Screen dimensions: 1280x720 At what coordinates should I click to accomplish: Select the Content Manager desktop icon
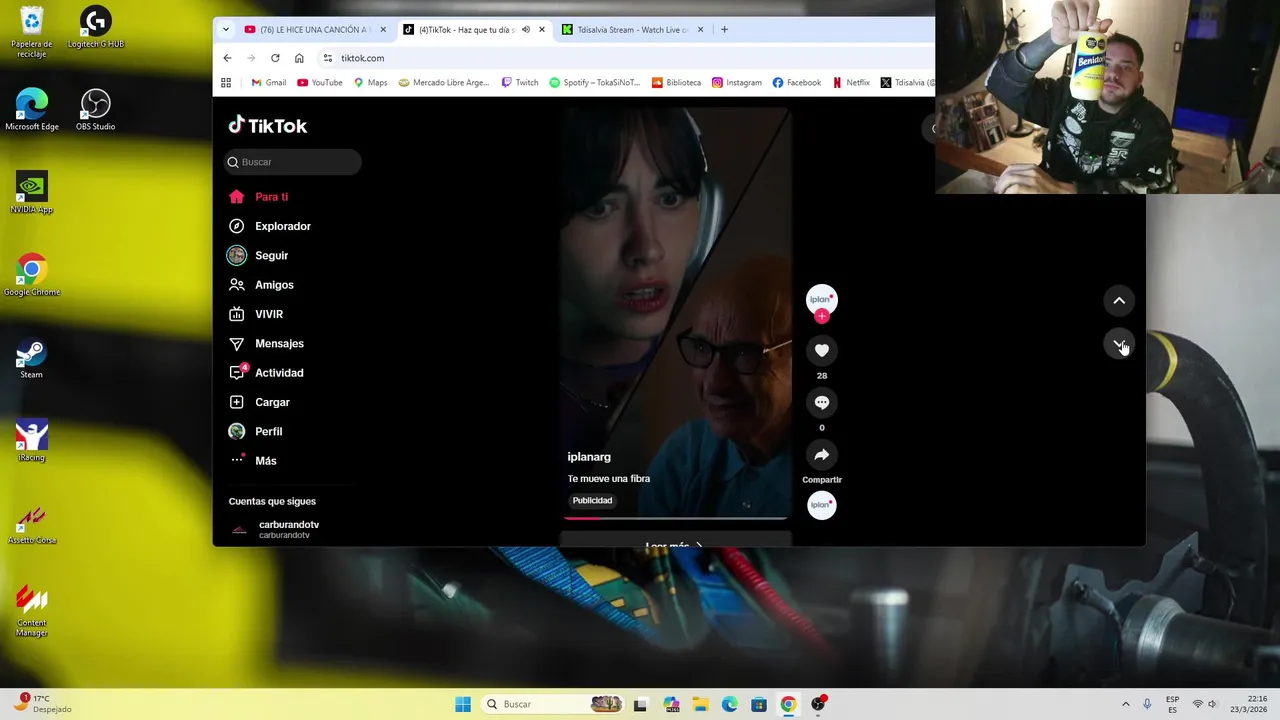point(32,610)
